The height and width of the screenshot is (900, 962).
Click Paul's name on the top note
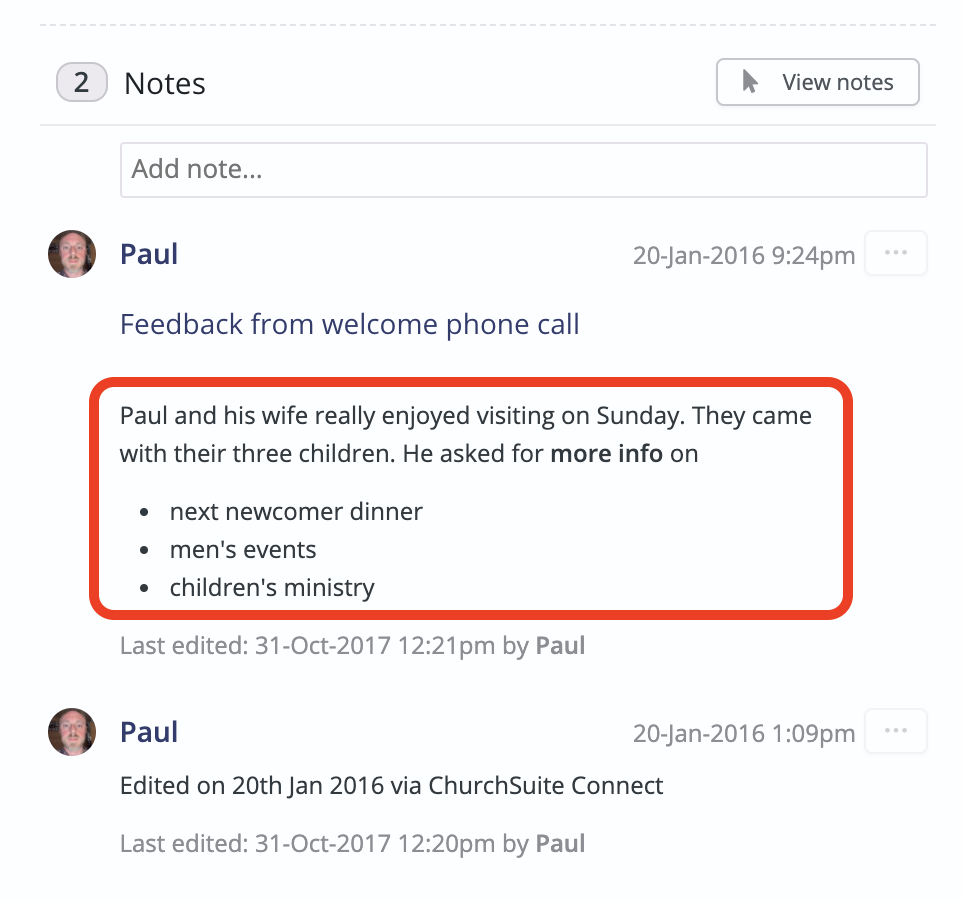pos(148,254)
